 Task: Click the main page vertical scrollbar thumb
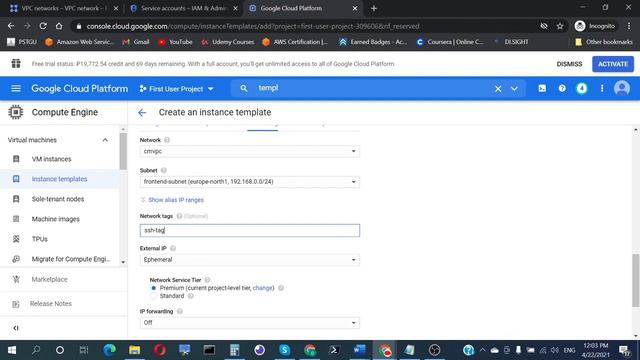tap(636, 280)
